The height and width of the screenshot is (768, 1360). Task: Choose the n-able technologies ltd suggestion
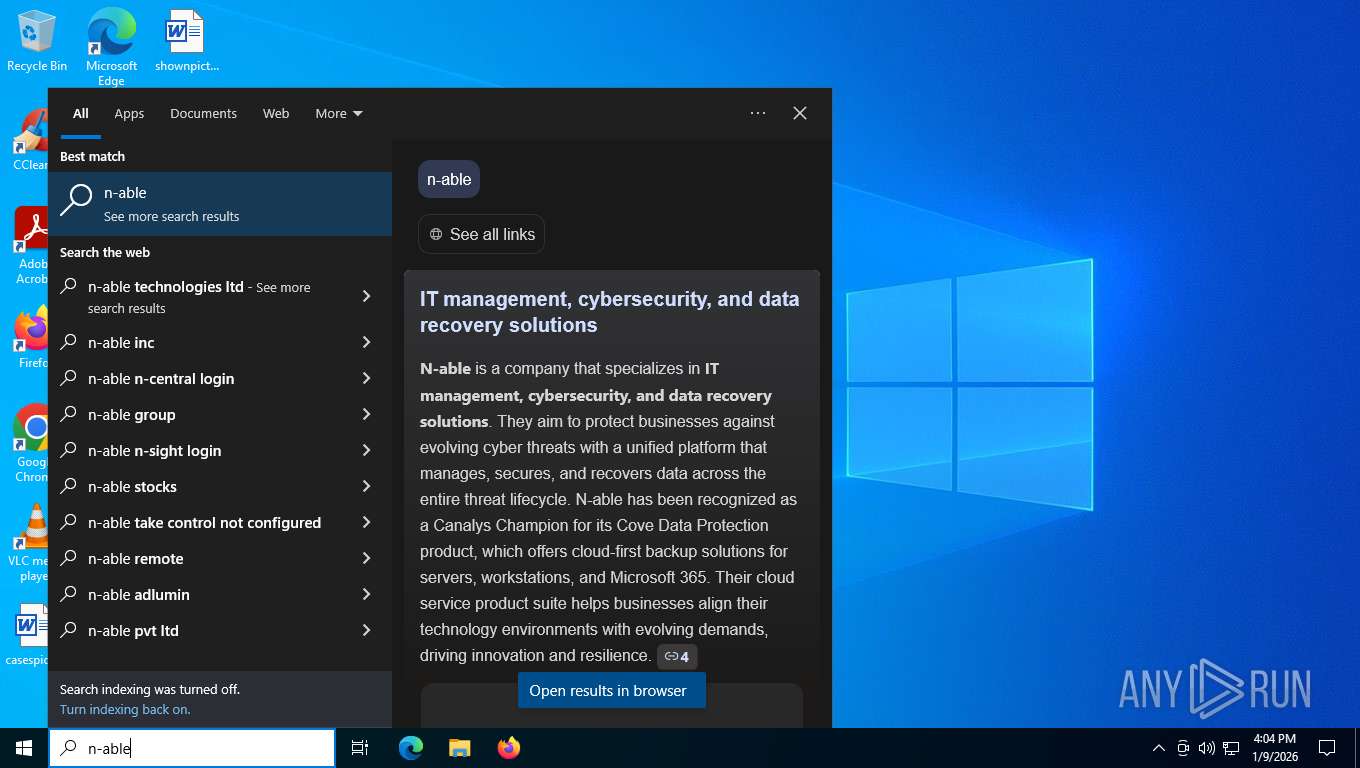[x=220, y=297]
